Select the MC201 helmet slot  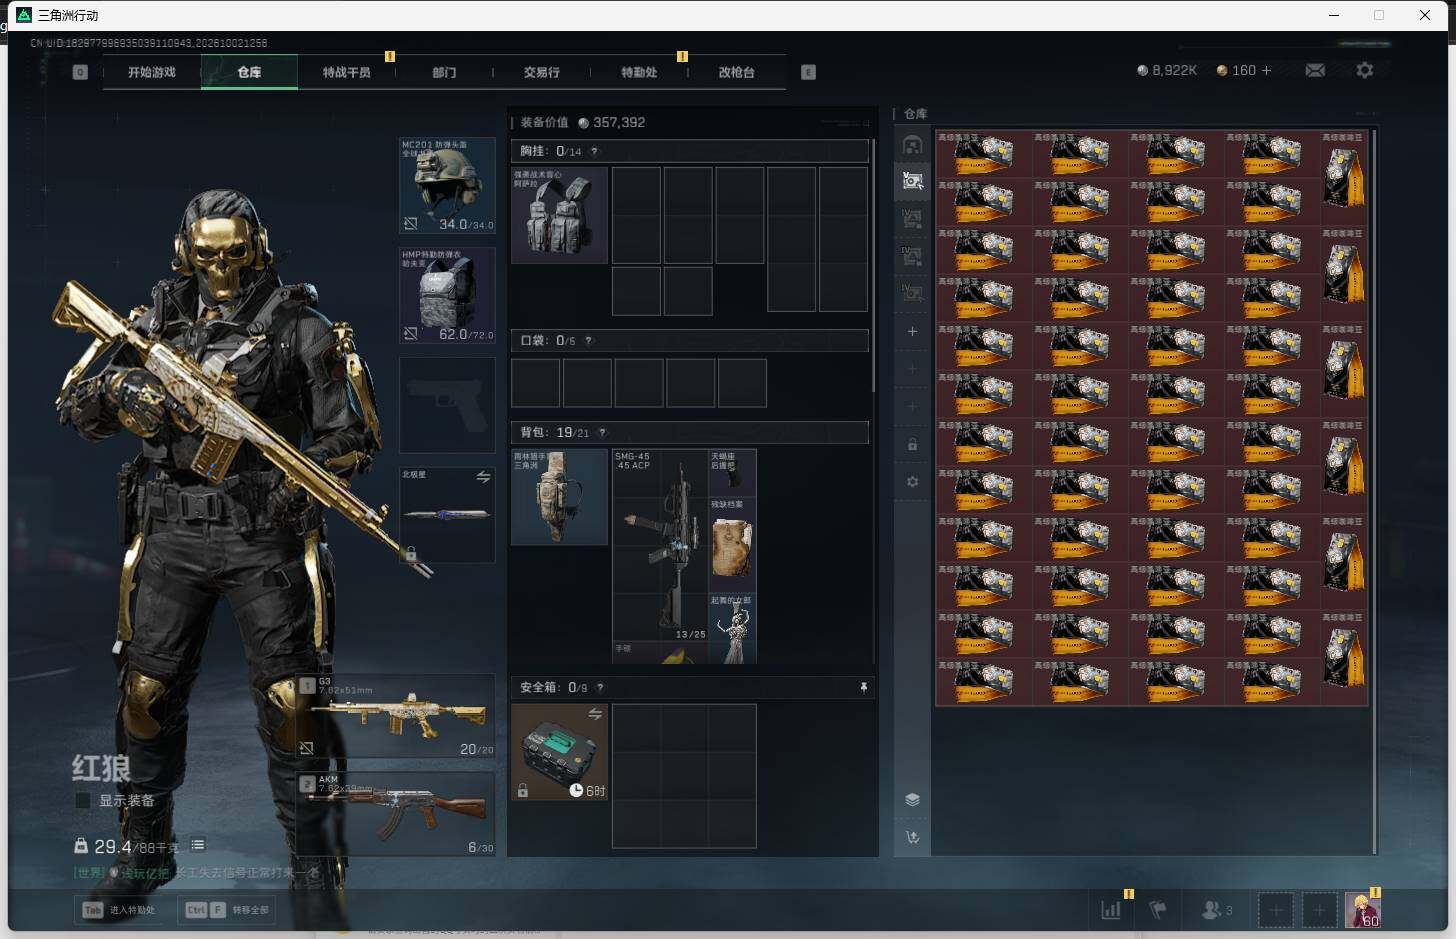[x=447, y=185]
